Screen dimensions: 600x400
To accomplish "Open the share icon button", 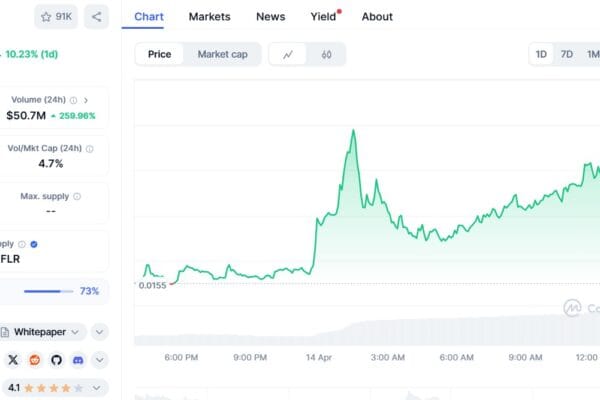I will point(96,17).
